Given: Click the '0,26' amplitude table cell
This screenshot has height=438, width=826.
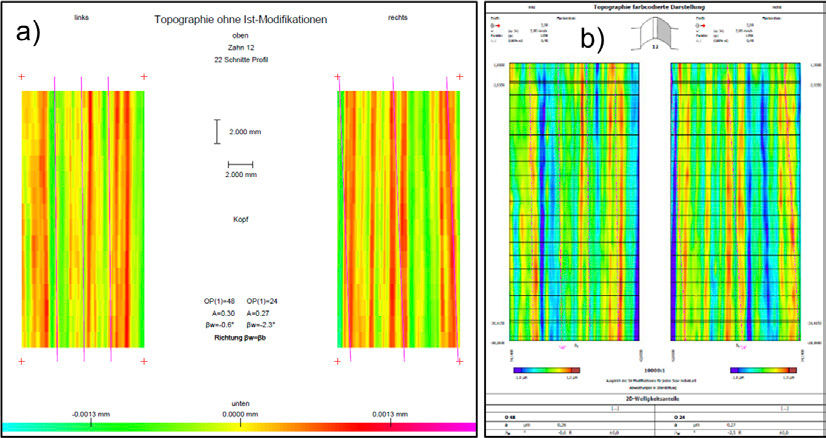Looking at the screenshot, I should (560, 424).
